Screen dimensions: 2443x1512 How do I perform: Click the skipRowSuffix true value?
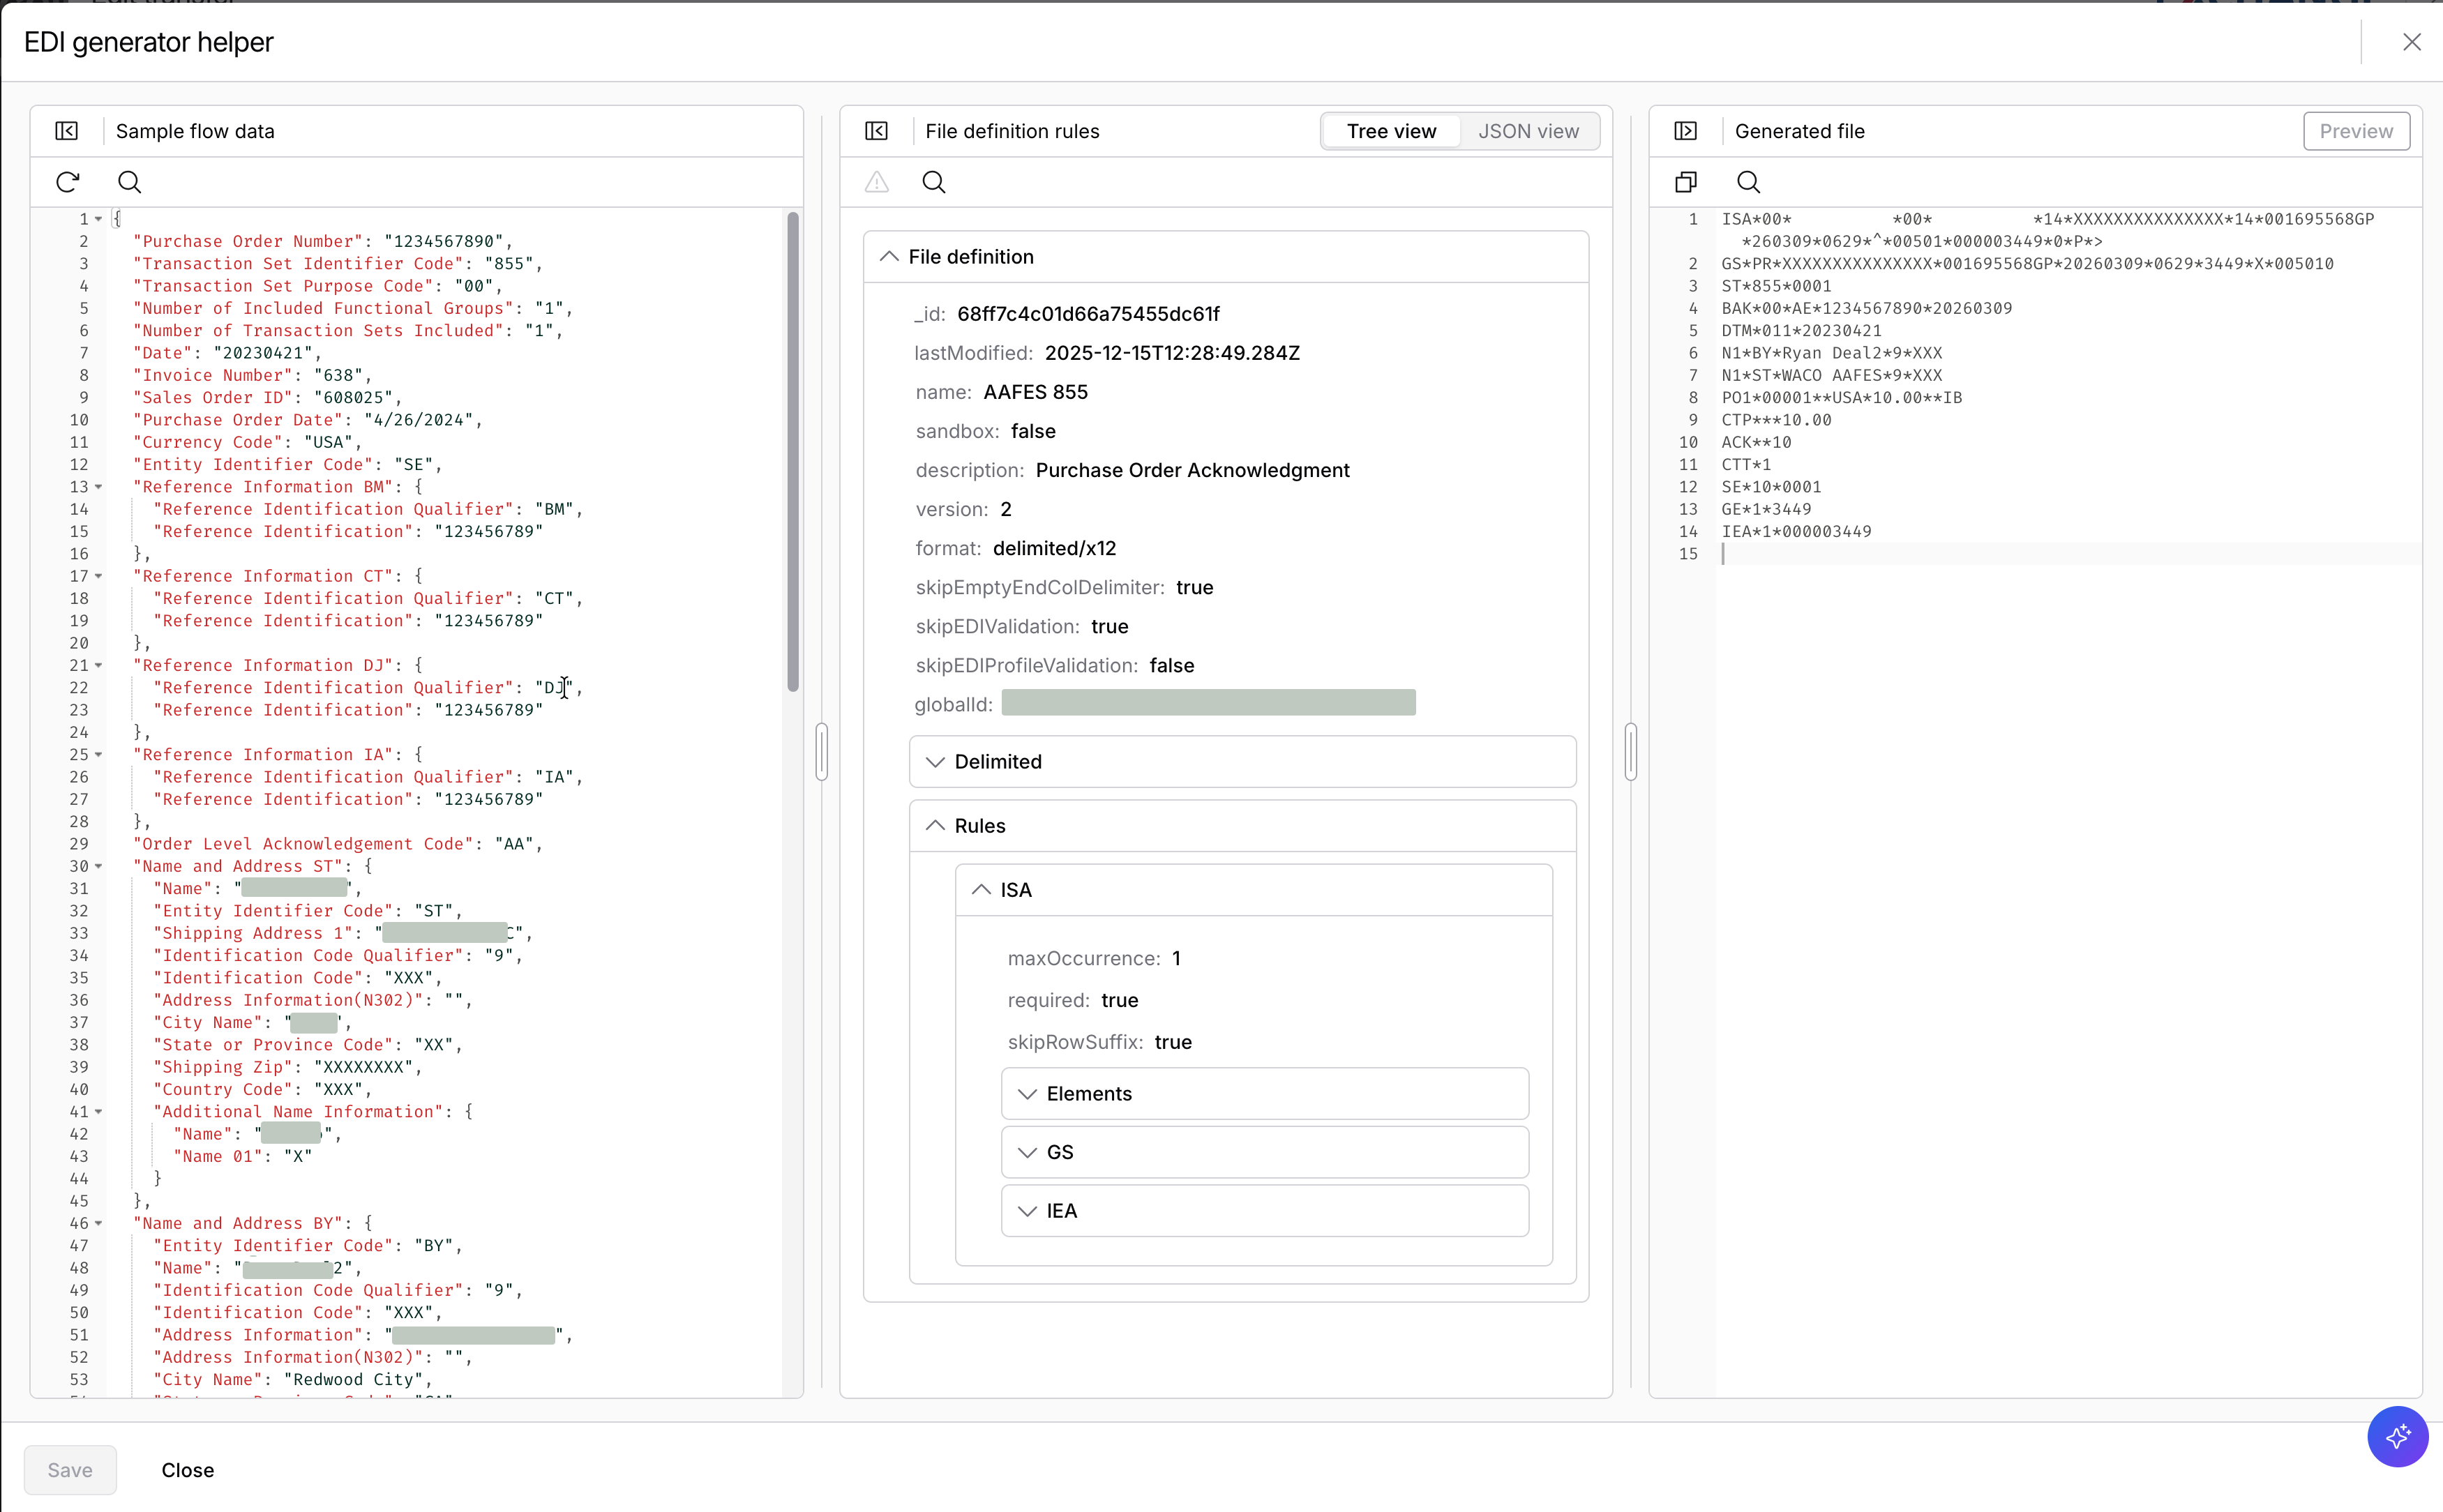tap(1173, 1042)
